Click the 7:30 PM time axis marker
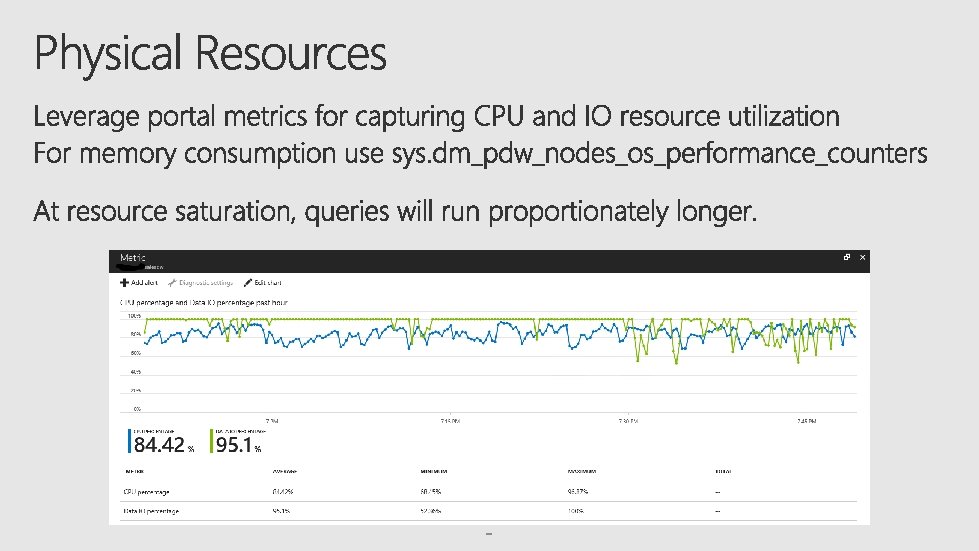The image size is (979, 551). [x=627, y=421]
